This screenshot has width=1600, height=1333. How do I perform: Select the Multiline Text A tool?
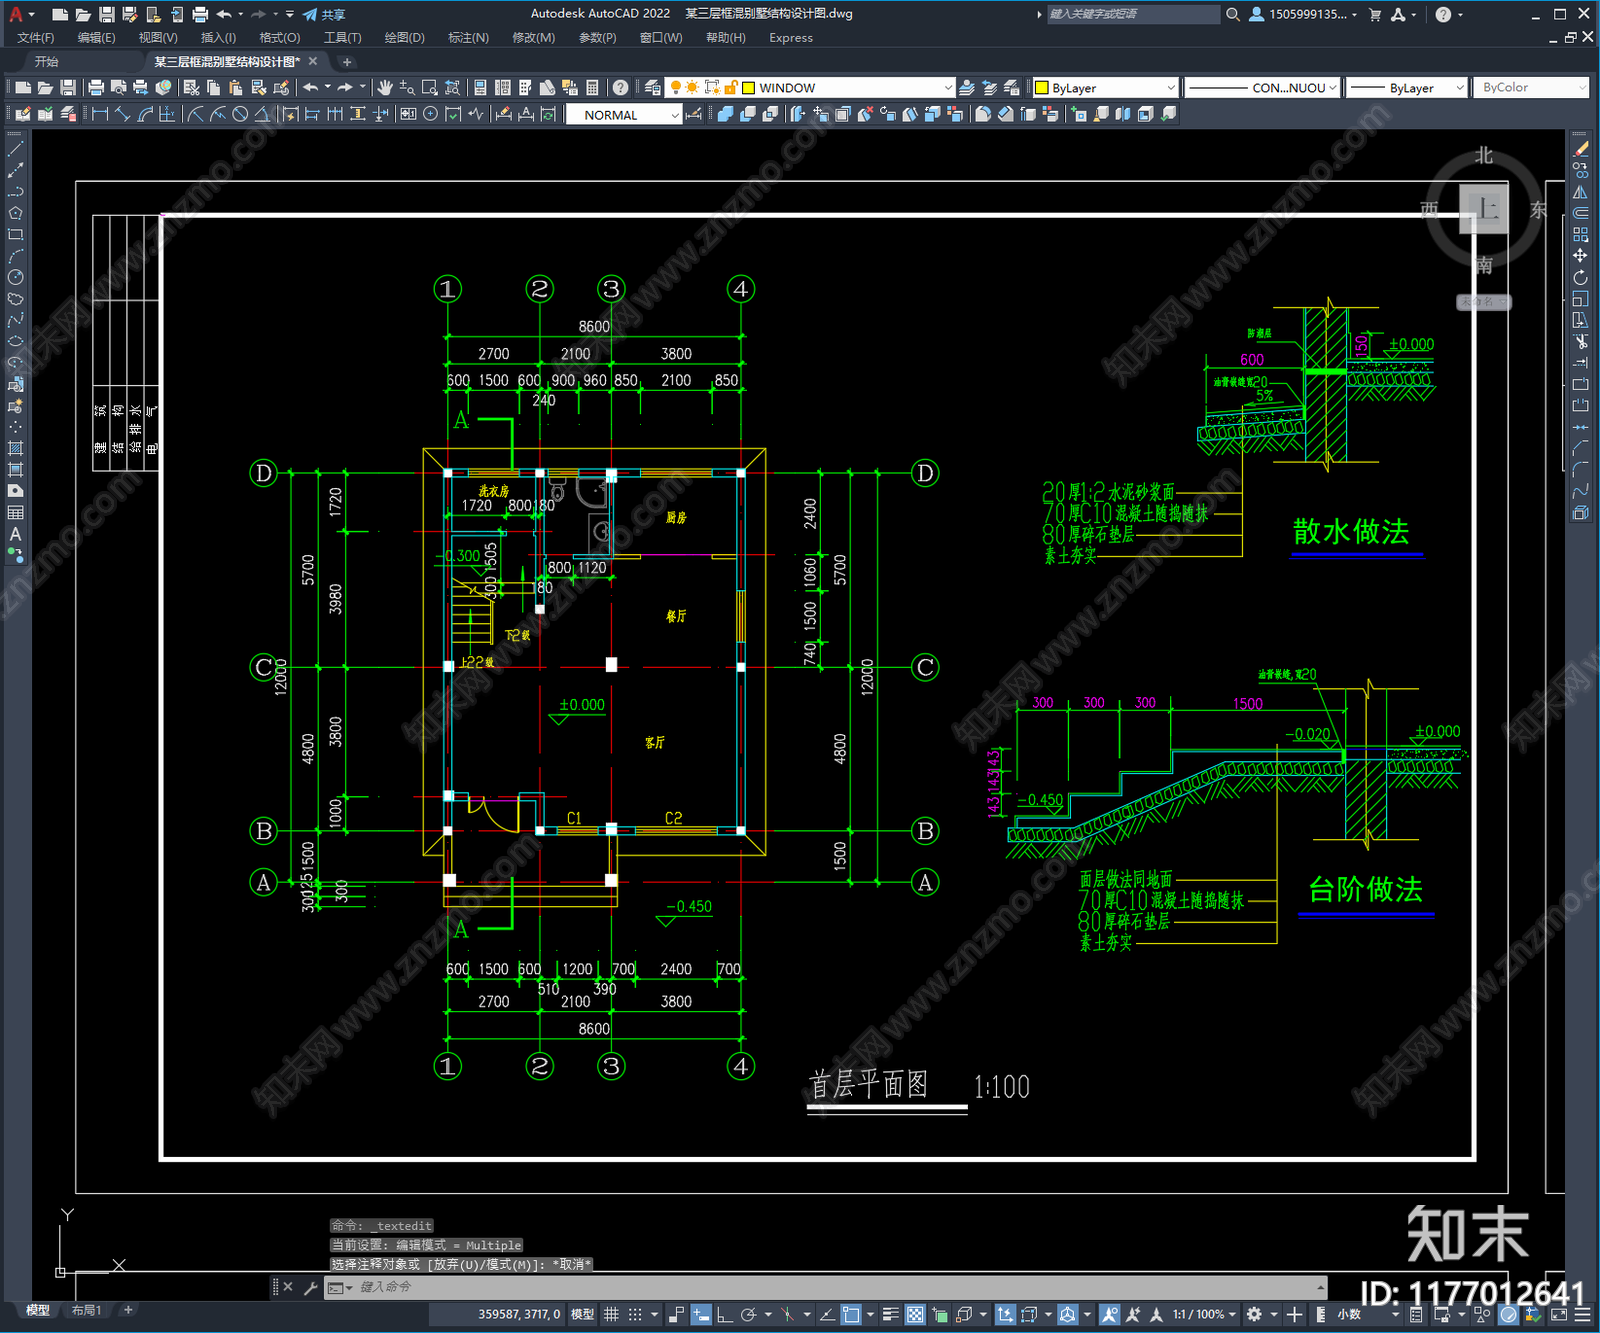point(15,534)
